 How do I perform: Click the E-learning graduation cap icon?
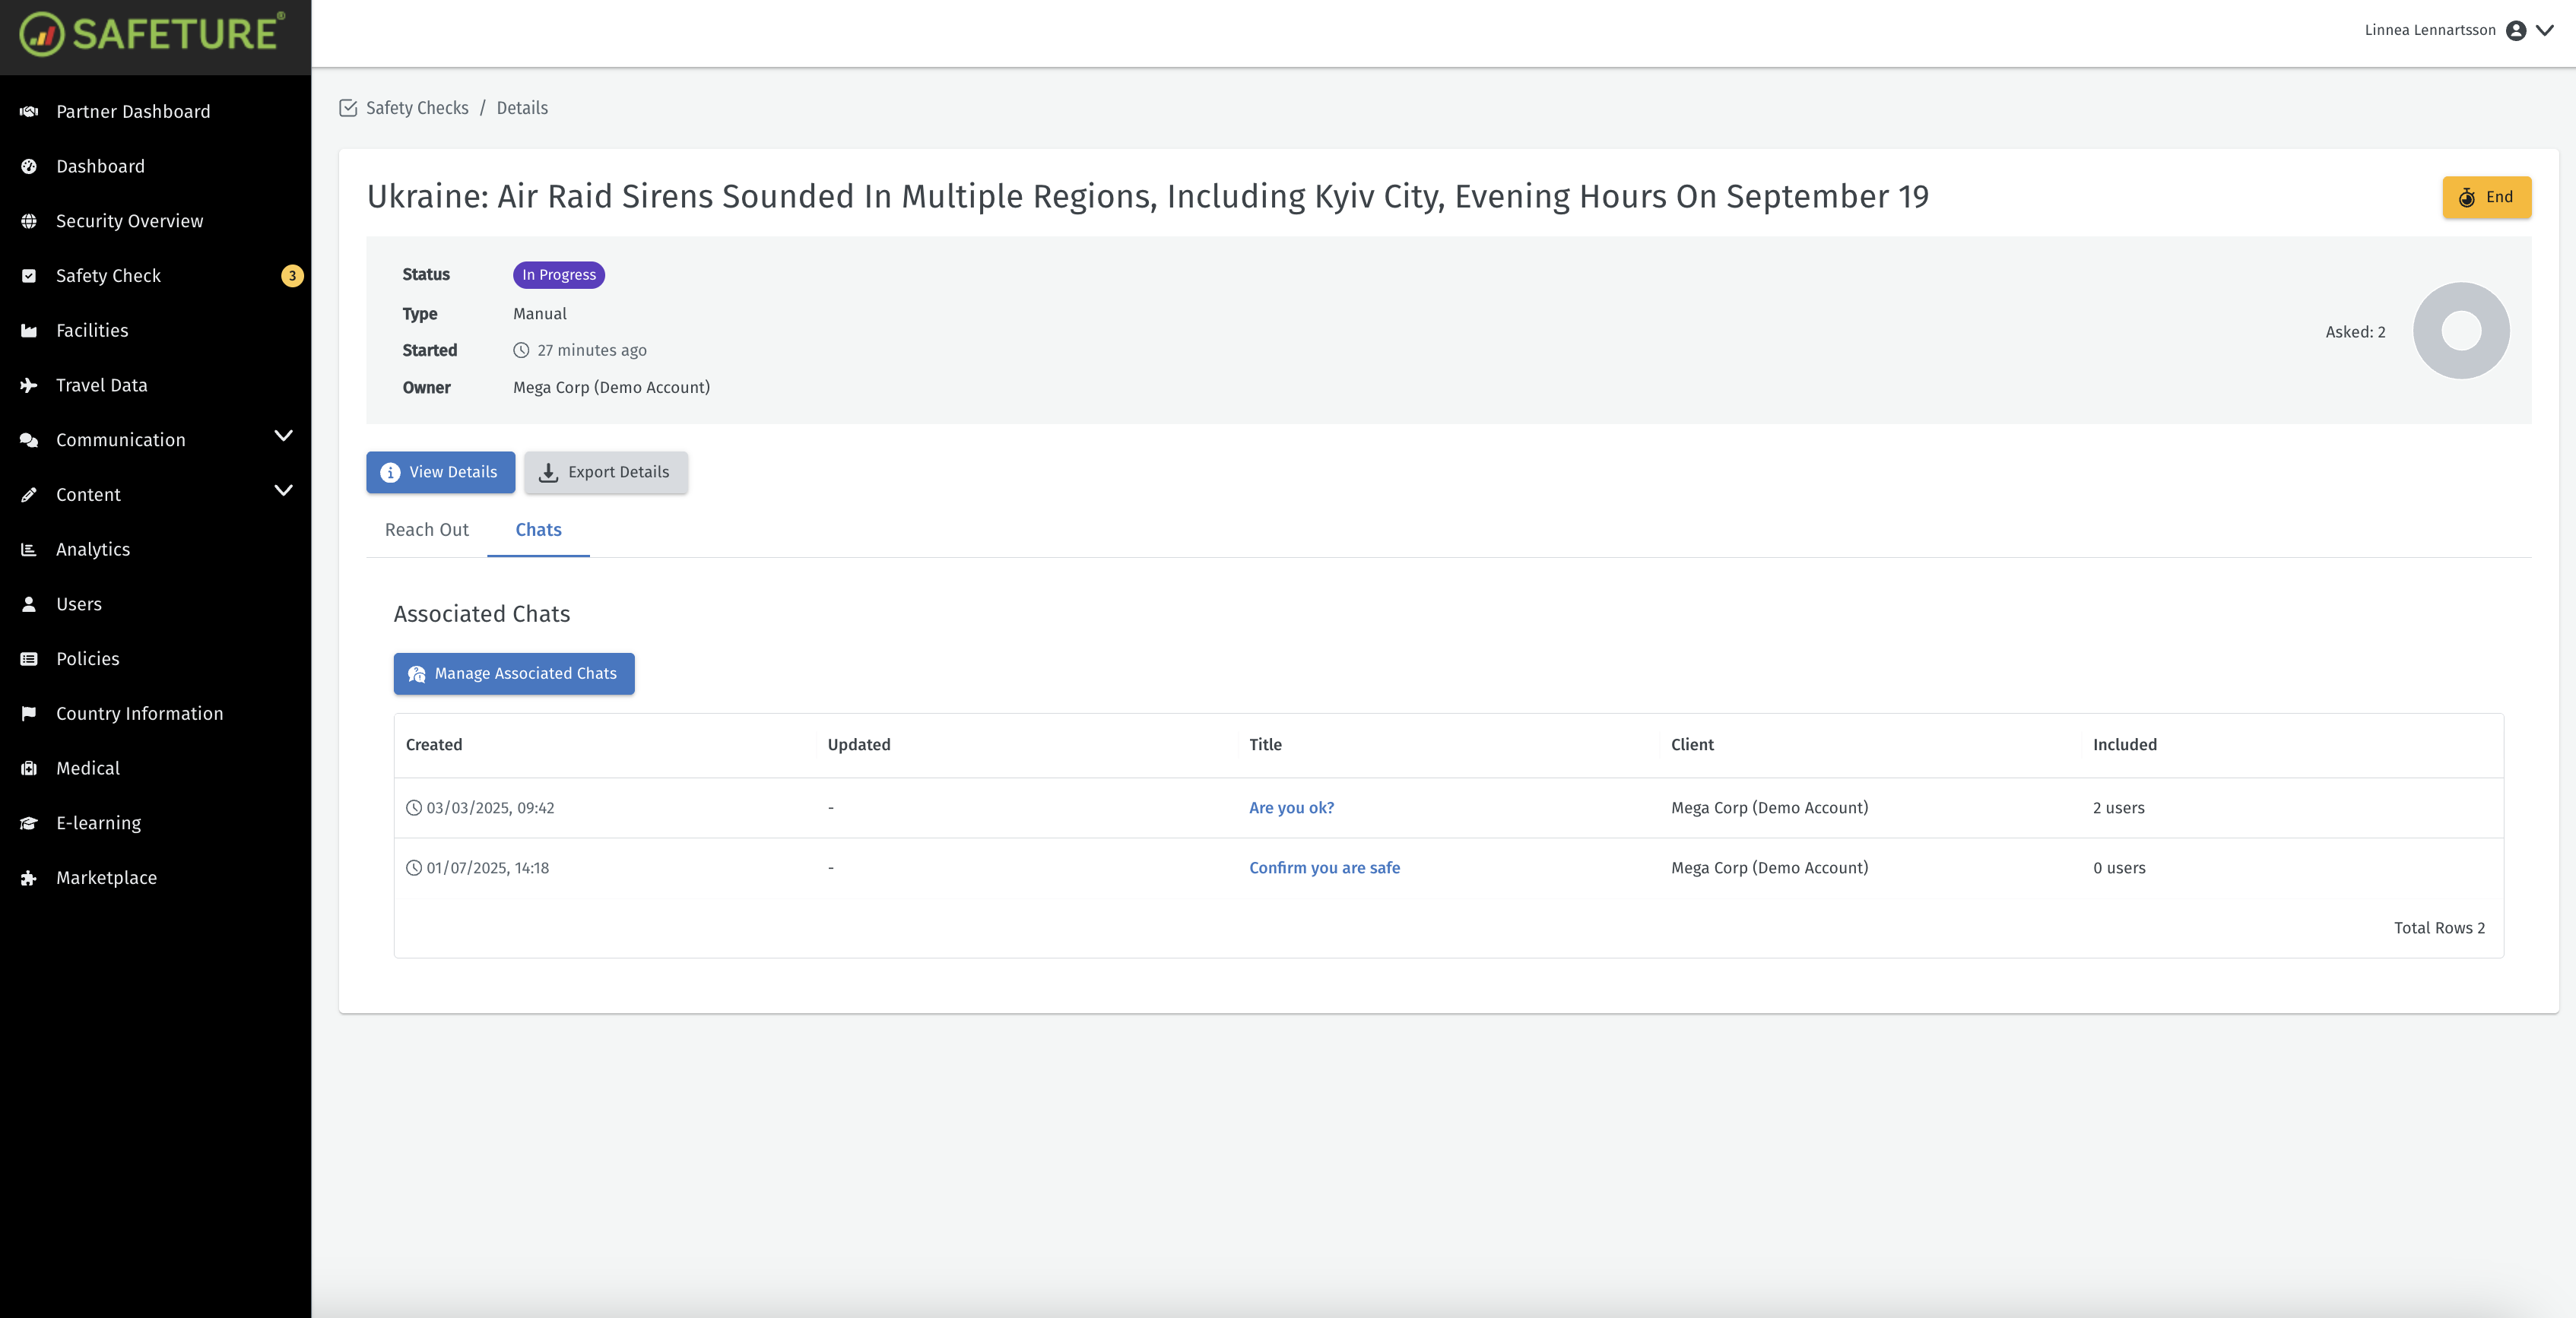(29, 823)
